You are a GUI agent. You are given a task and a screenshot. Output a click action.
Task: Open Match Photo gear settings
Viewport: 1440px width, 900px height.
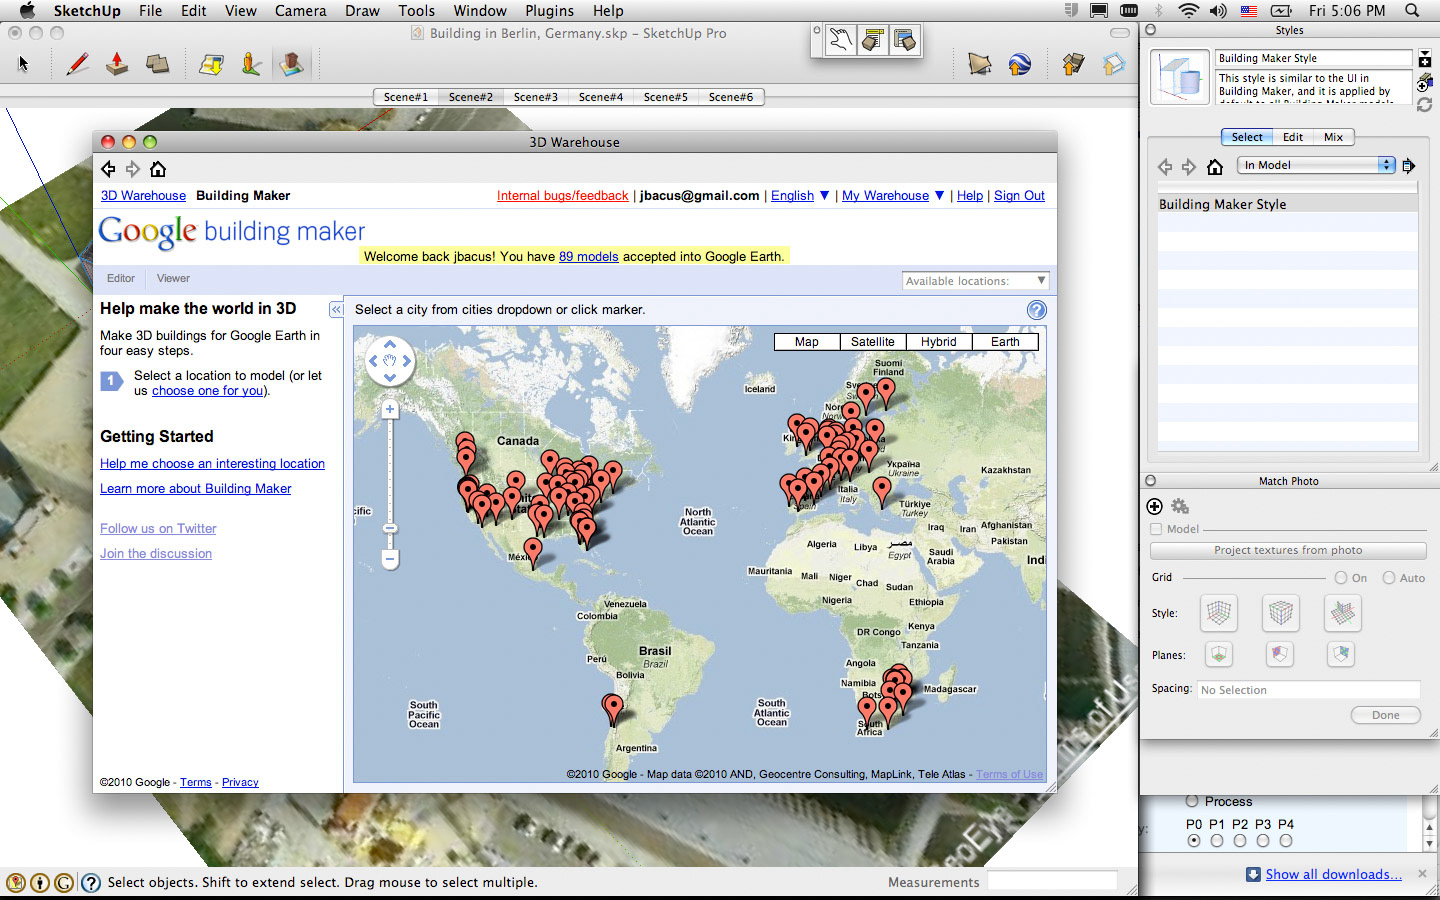(x=1180, y=506)
